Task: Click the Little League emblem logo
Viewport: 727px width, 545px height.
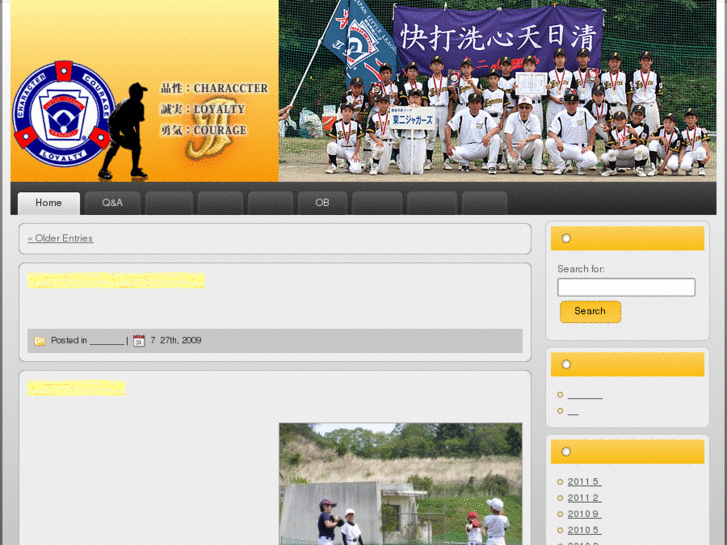Action: click(x=64, y=114)
